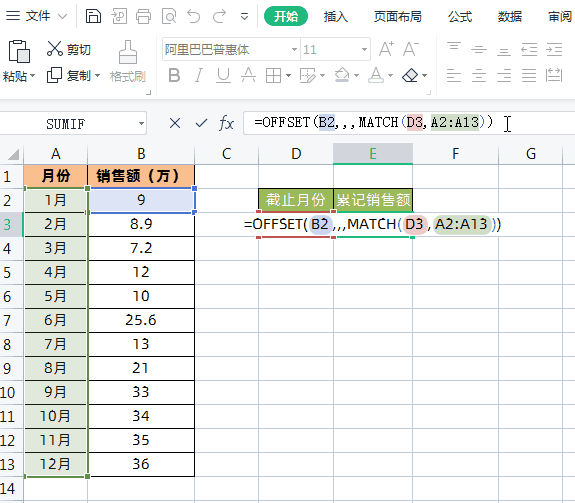The image size is (575, 503).
Task: Click the cell style drawing icon
Action: point(307,76)
